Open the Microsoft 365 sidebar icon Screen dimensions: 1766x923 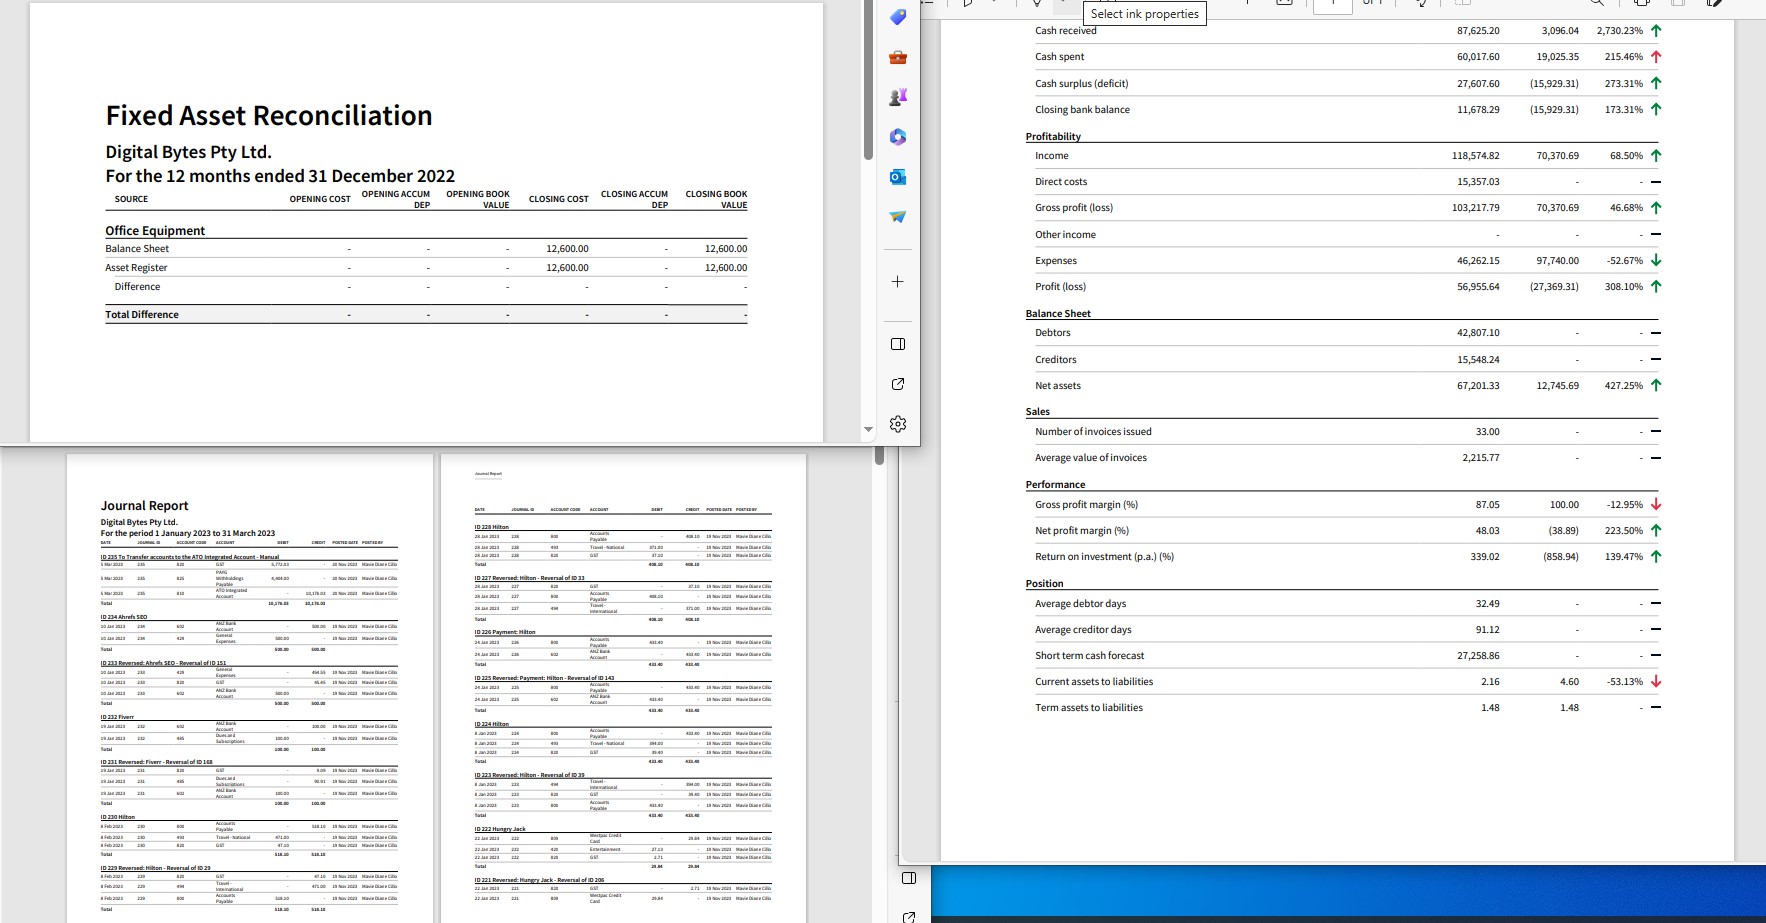[898, 137]
